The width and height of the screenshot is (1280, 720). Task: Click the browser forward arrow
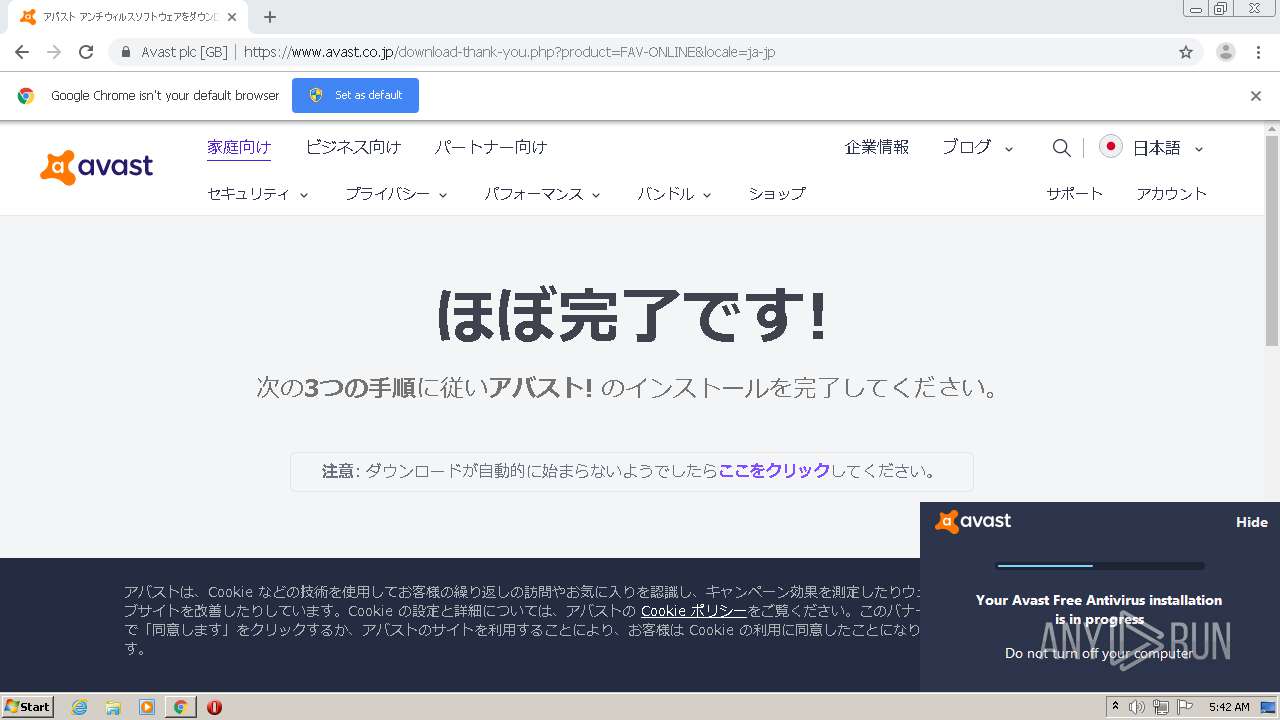(54, 52)
